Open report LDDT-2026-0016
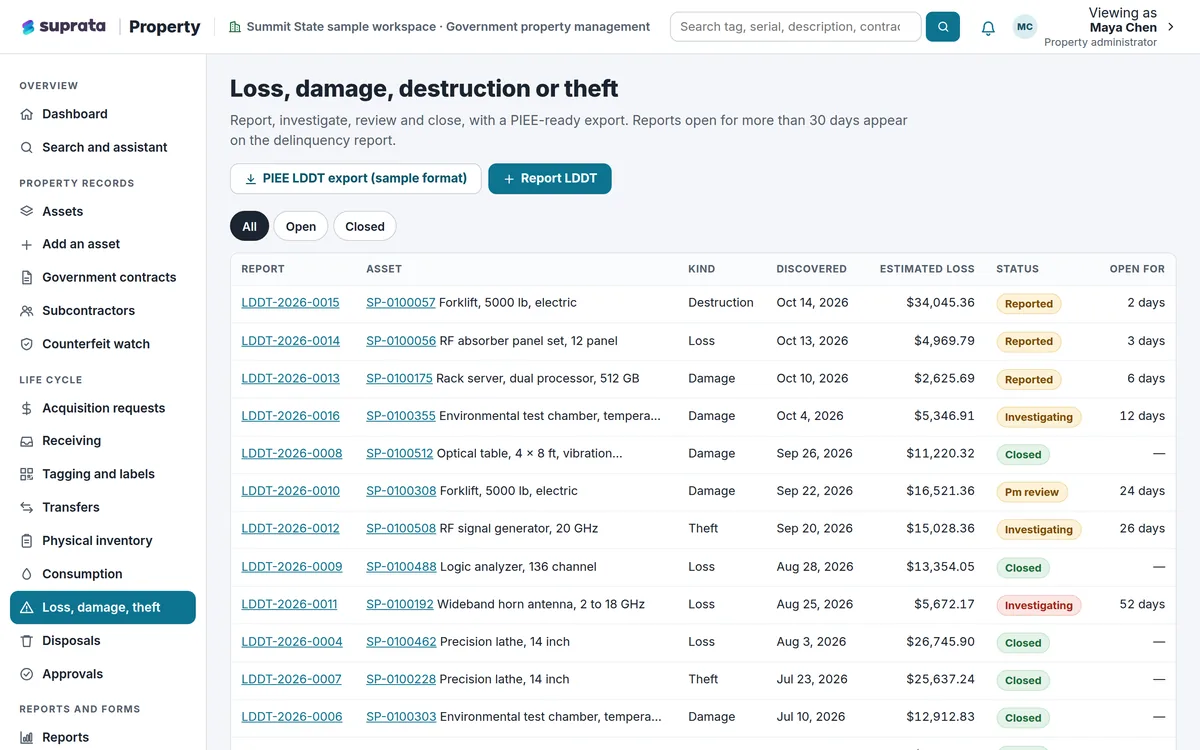 [290, 416]
